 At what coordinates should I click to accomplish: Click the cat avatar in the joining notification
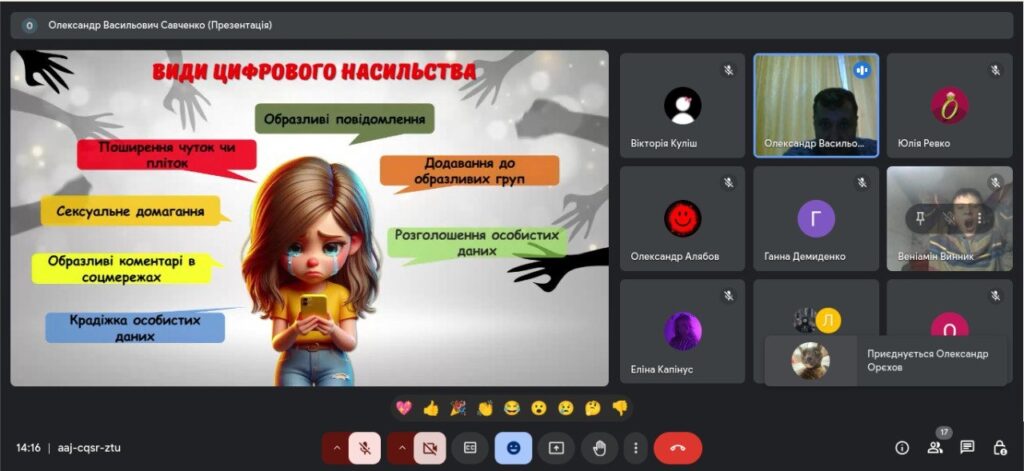[810, 361]
